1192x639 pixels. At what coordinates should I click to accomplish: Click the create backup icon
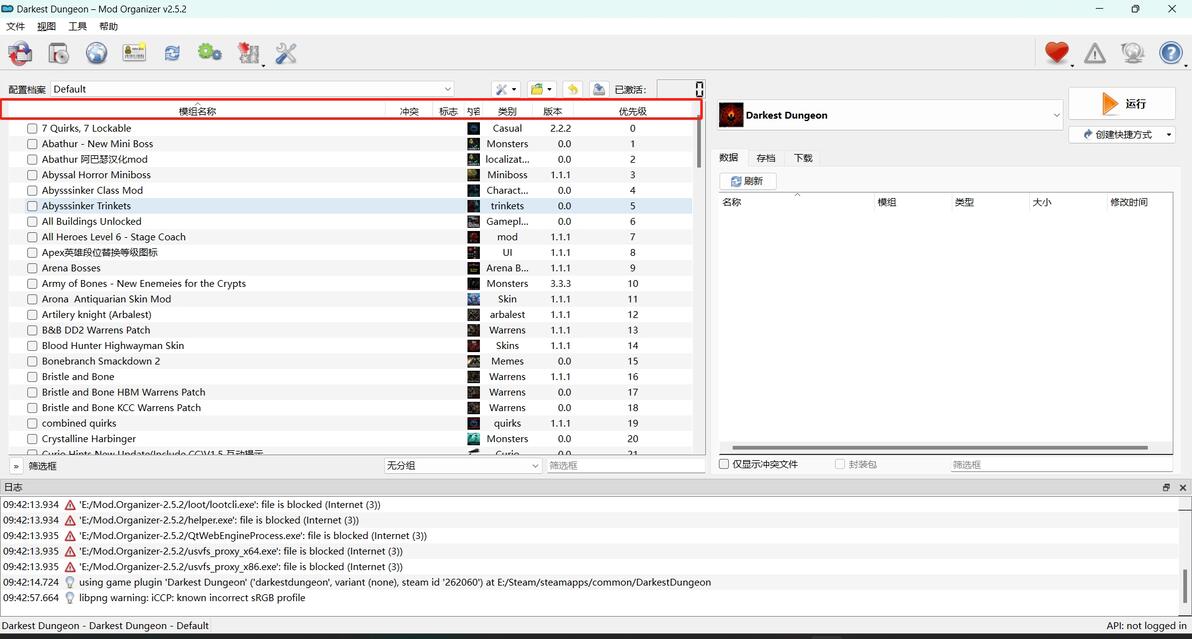point(598,89)
